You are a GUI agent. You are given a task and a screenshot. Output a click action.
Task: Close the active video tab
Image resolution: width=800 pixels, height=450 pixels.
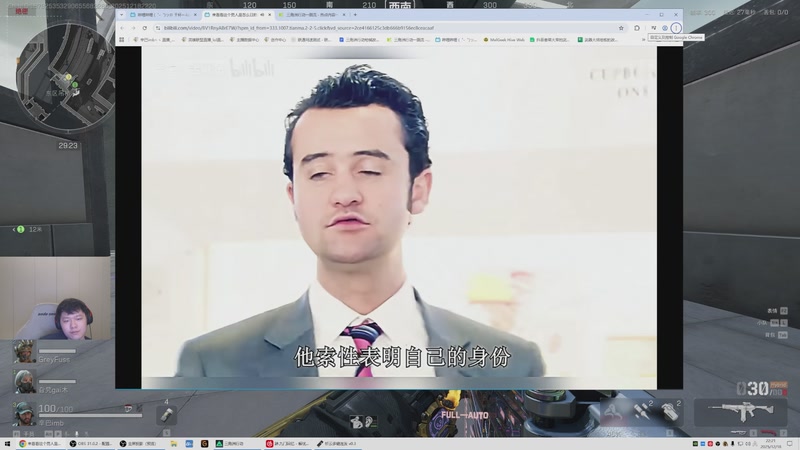click(x=269, y=15)
